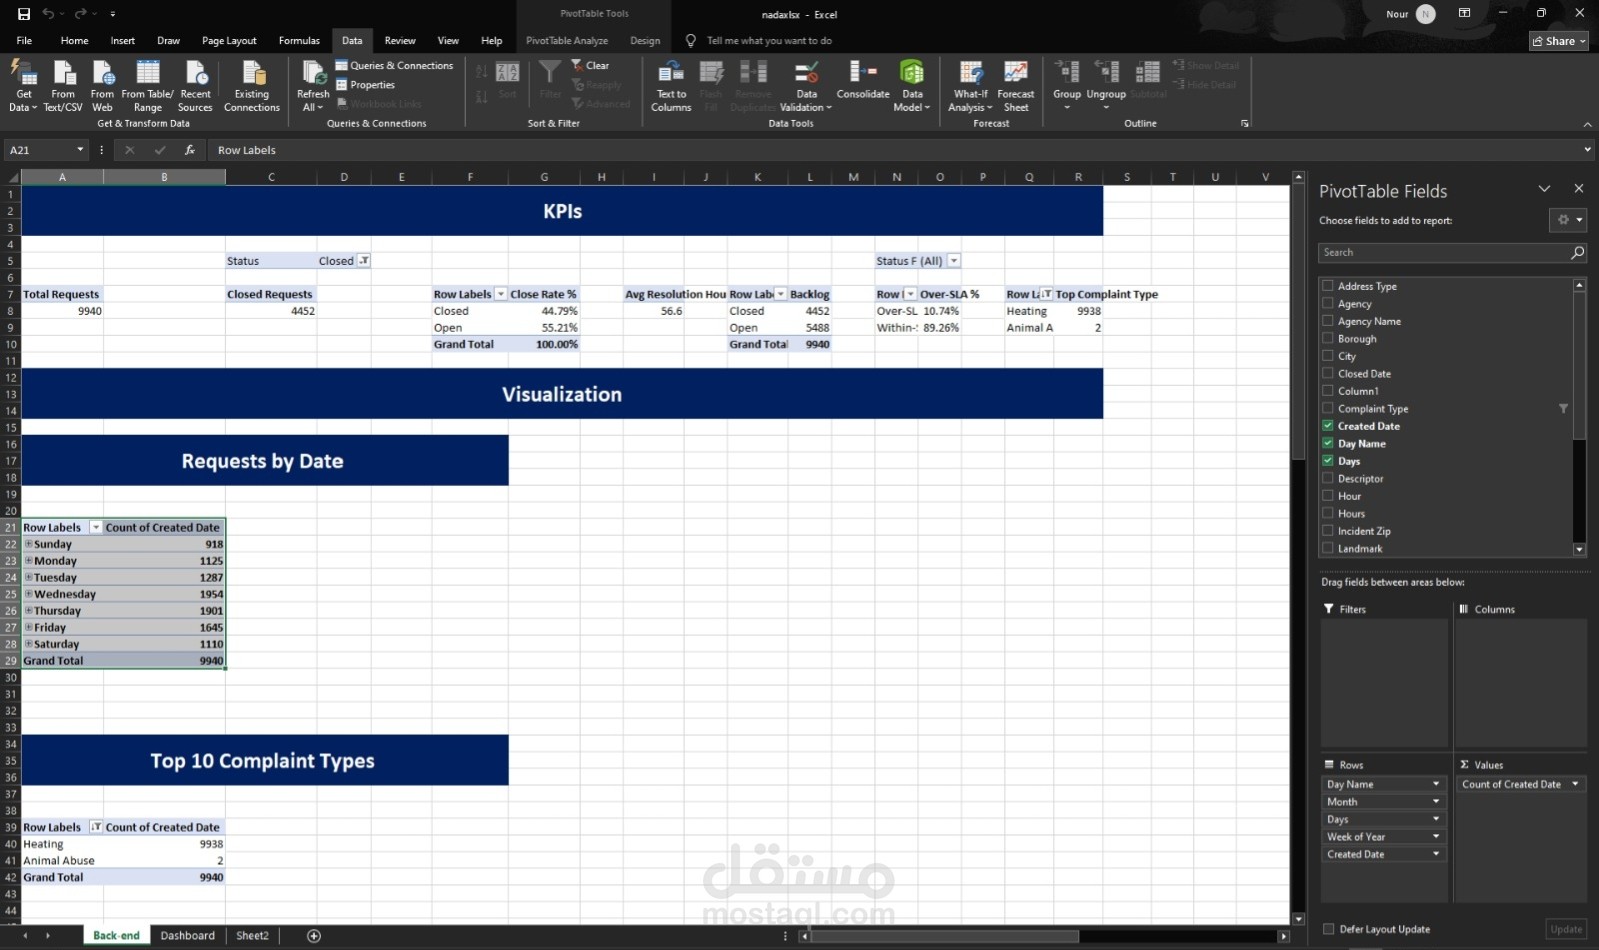Click the vertical sheet scrollbar
The height and width of the screenshot is (950, 1599).
coord(1298,320)
